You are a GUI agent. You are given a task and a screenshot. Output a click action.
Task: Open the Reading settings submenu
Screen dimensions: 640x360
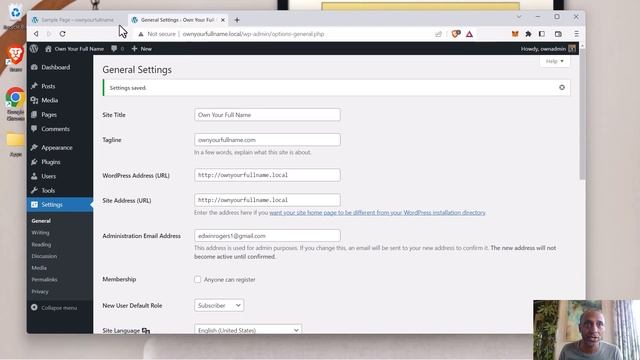click(x=41, y=244)
